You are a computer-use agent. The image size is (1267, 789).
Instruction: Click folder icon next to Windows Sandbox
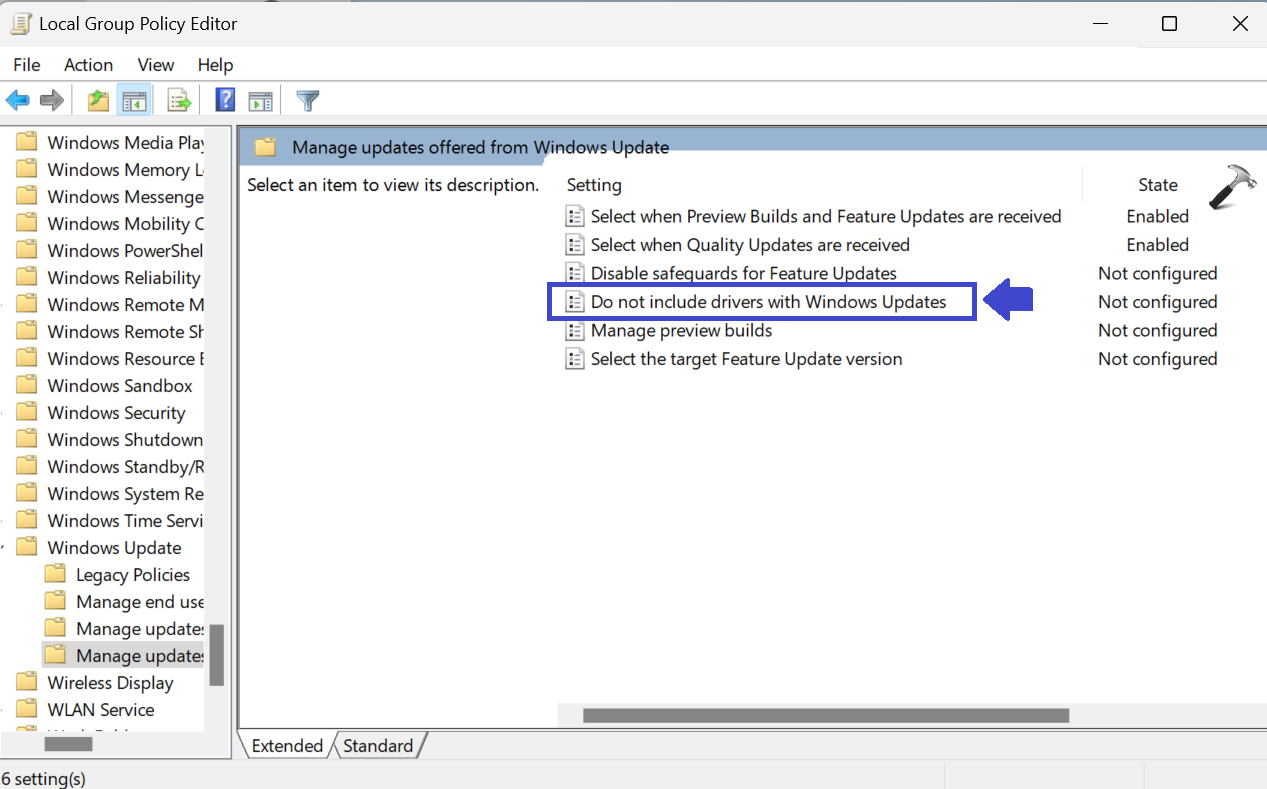[27, 385]
